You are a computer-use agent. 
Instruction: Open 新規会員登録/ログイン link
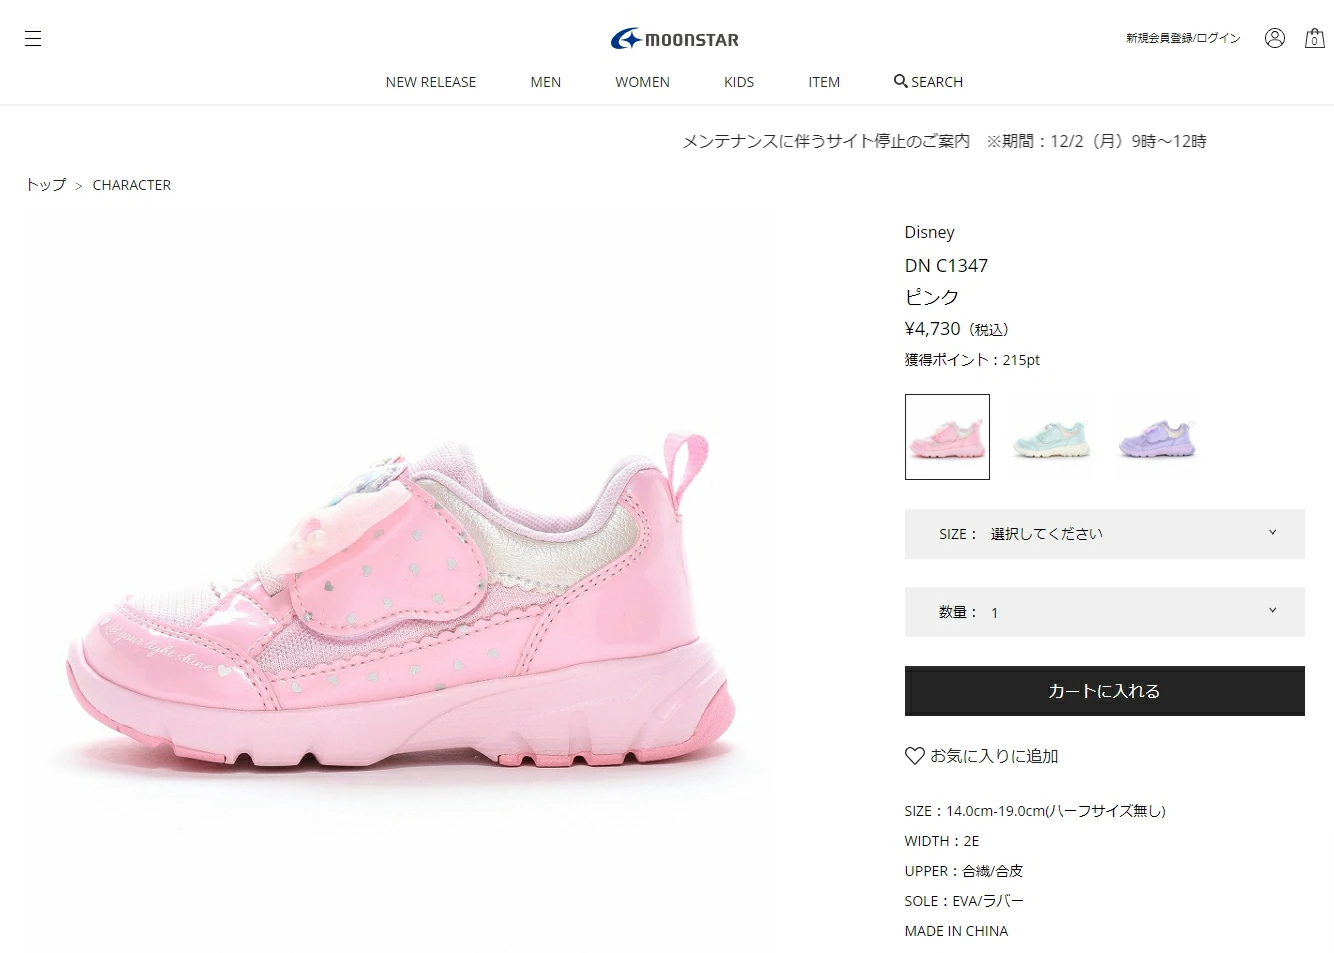coord(1183,38)
